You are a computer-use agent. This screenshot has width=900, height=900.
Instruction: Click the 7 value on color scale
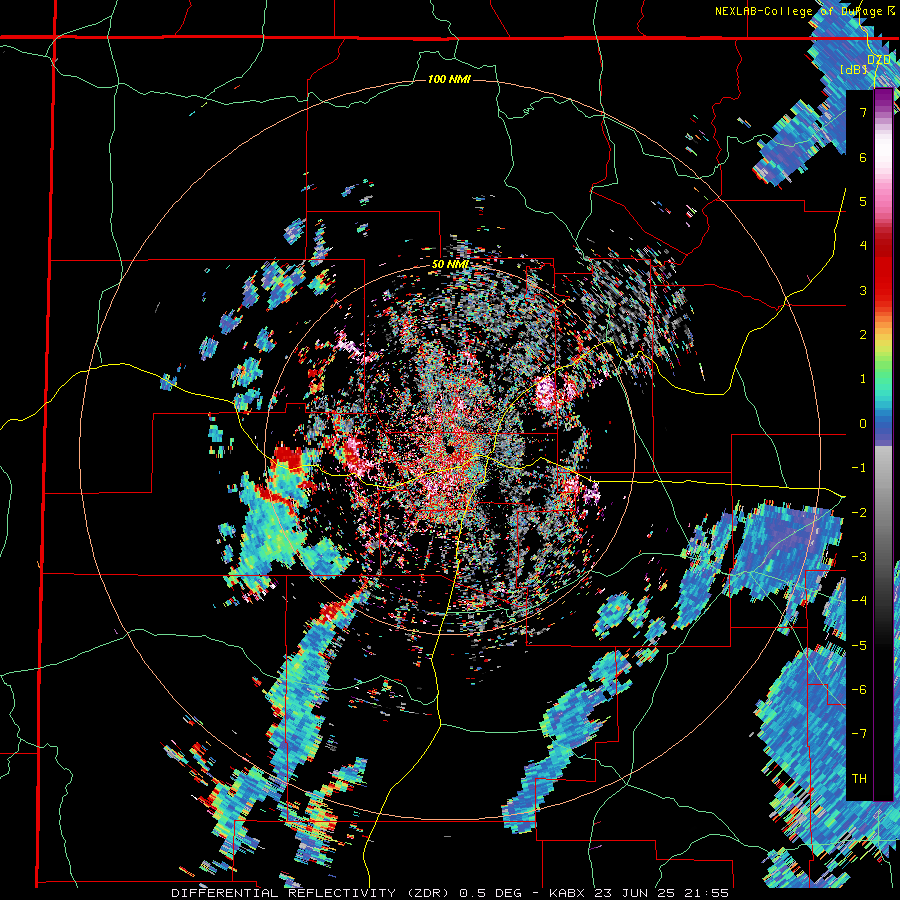click(863, 112)
